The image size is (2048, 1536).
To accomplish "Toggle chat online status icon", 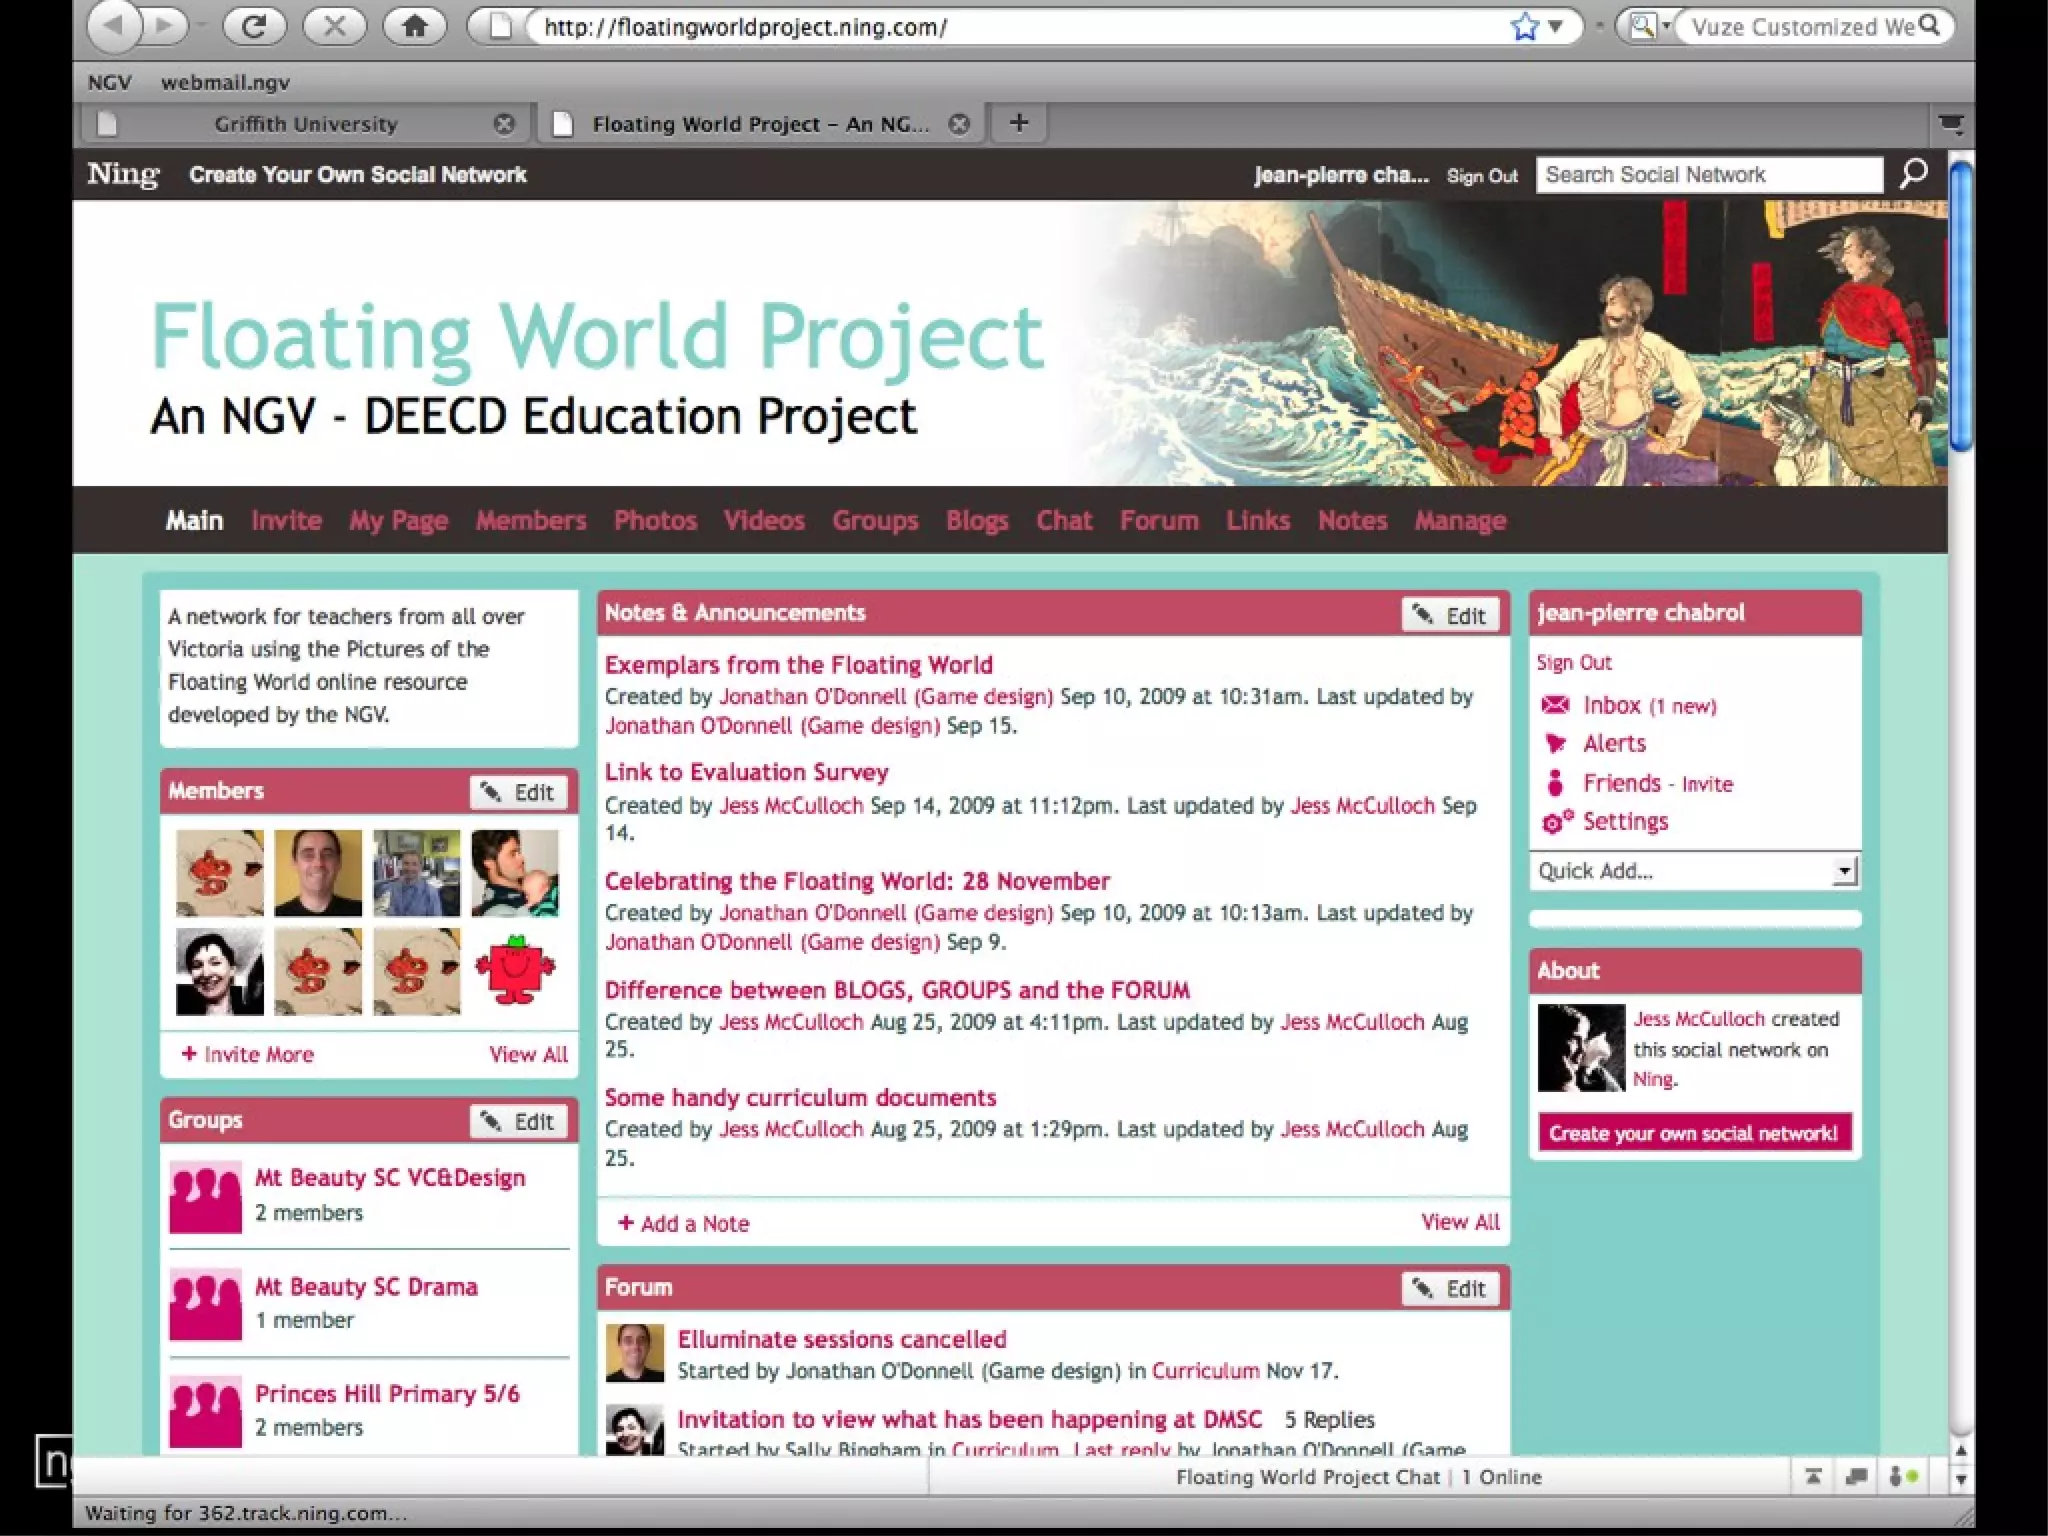I will (x=1903, y=1477).
